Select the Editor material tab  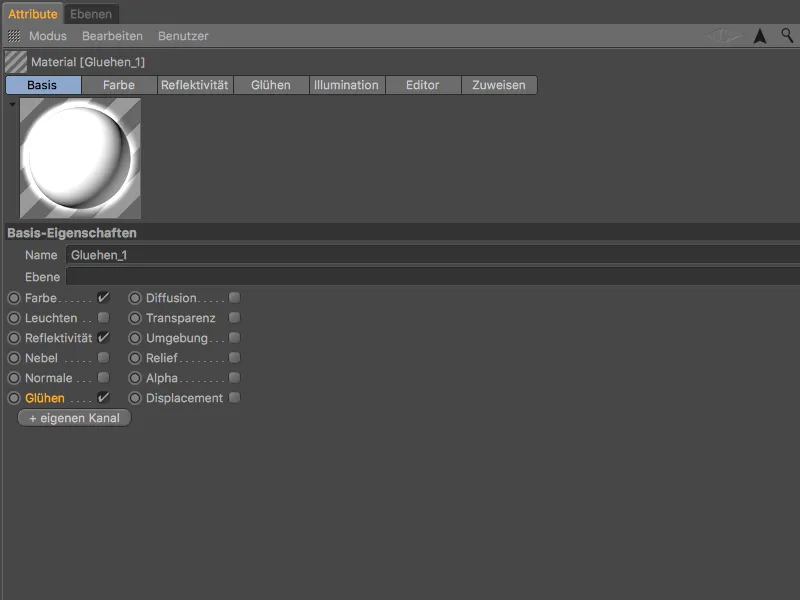coord(423,85)
